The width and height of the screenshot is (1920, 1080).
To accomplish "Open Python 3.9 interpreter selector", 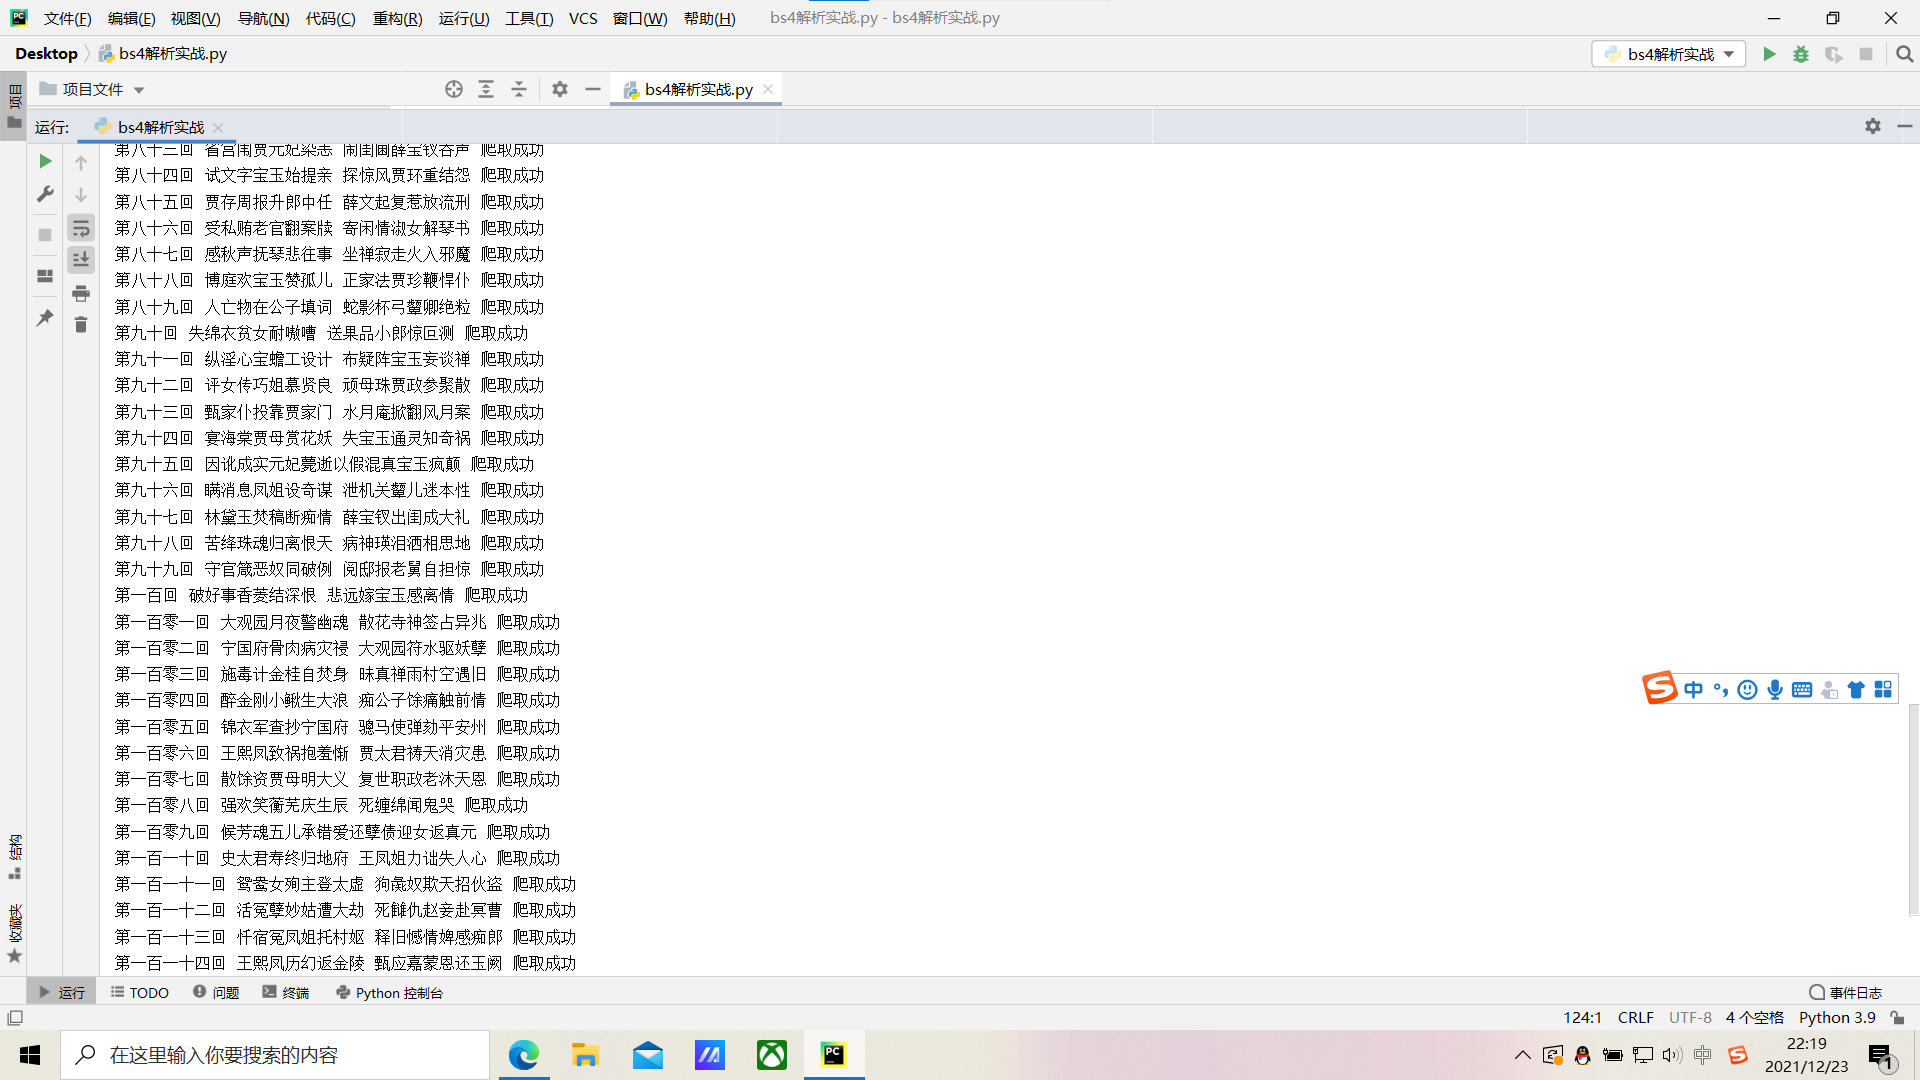I will click(1837, 1017).
